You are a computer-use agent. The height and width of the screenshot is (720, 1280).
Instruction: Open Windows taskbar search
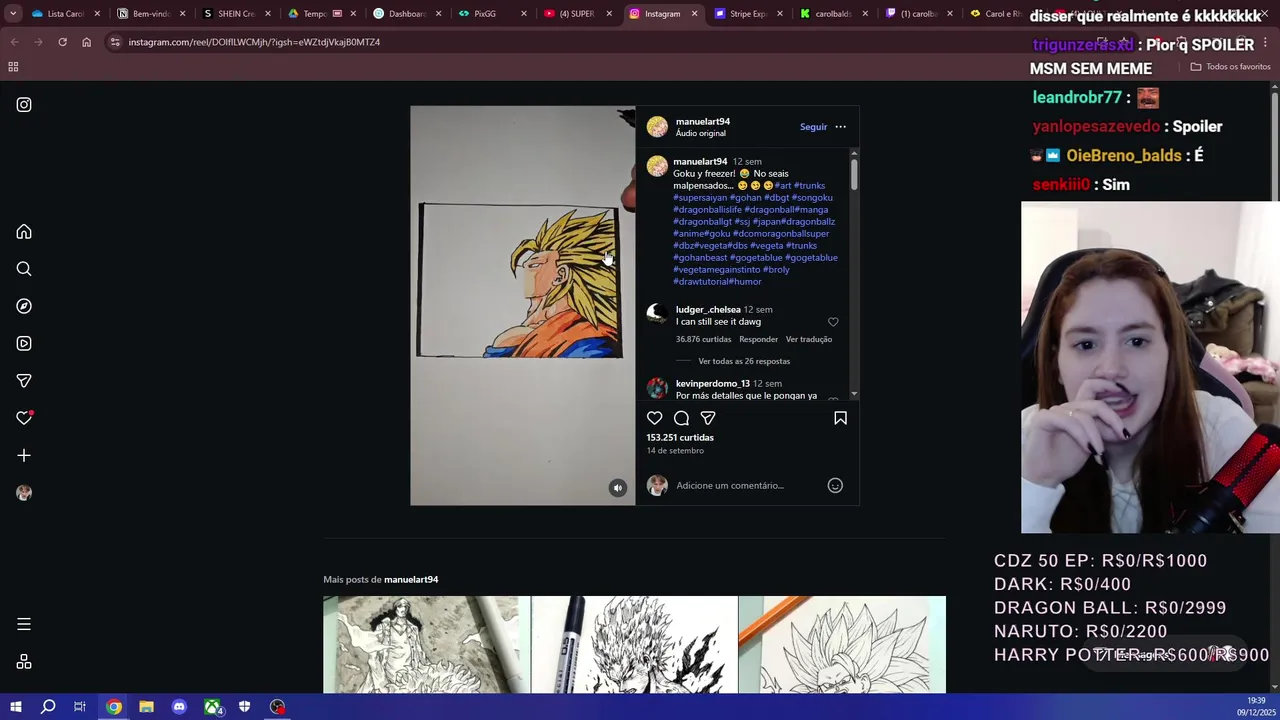(x=48, y=707)
